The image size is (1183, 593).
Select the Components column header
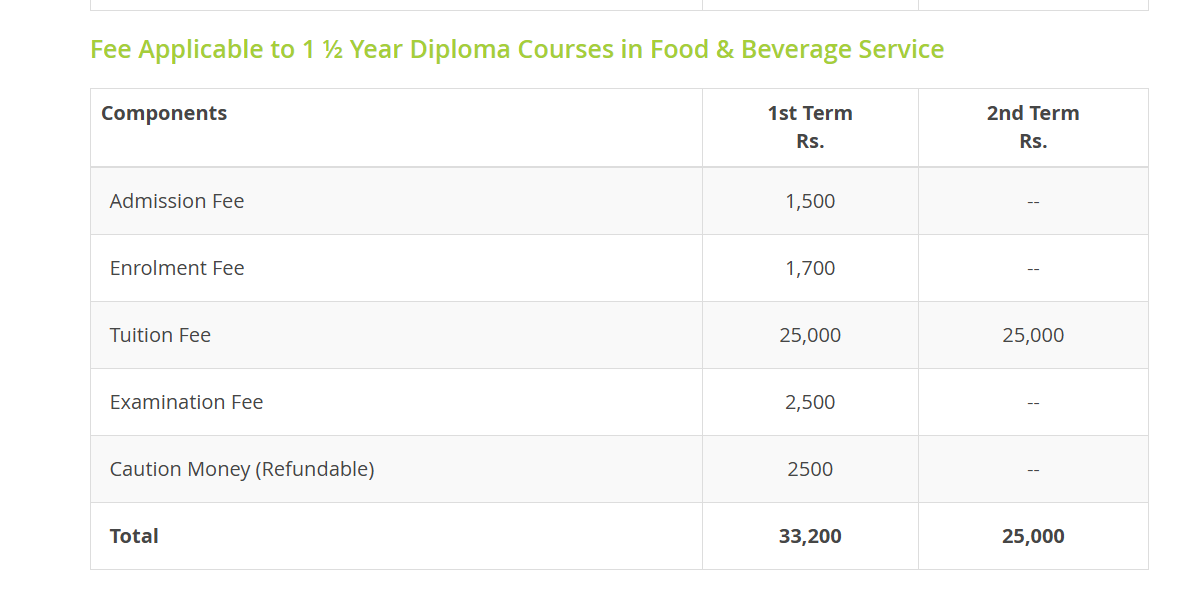click(x=164, y=113)
